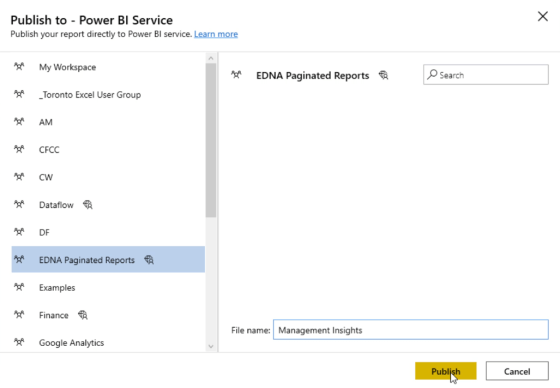Pick the DF workspace
Screen dimensions: 560x388
pyautogui.click(x=108, y=232)
